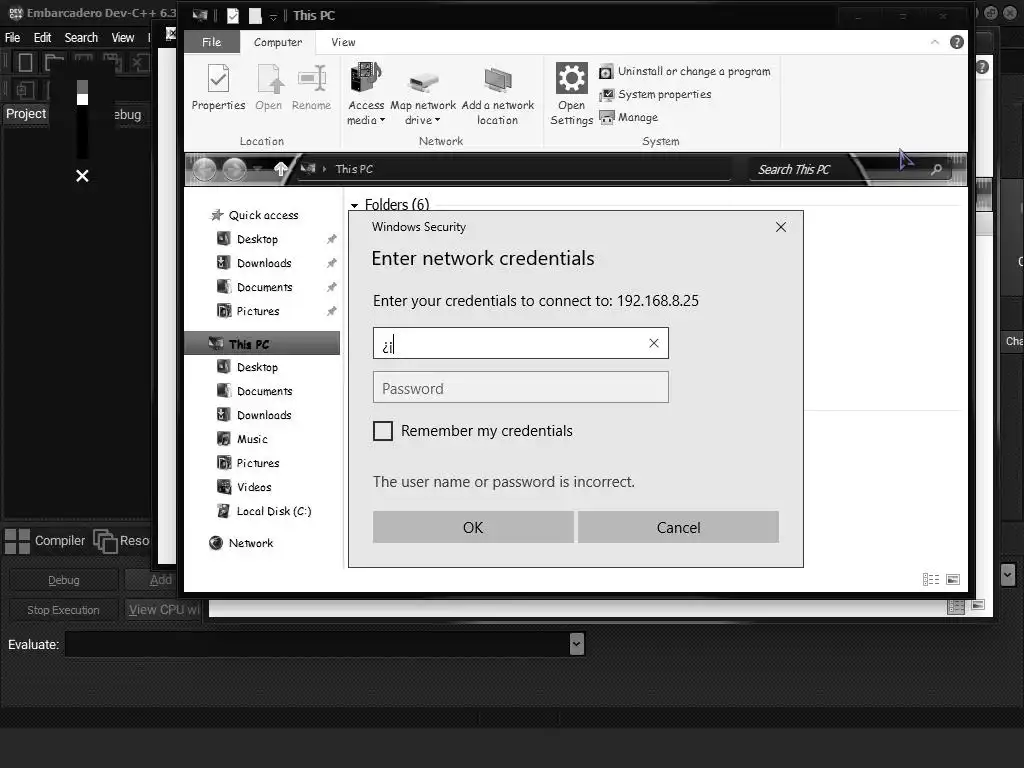Navigate back in Explorer
The height and width of the screenshot is (768, 1024).
coord(204,170)
